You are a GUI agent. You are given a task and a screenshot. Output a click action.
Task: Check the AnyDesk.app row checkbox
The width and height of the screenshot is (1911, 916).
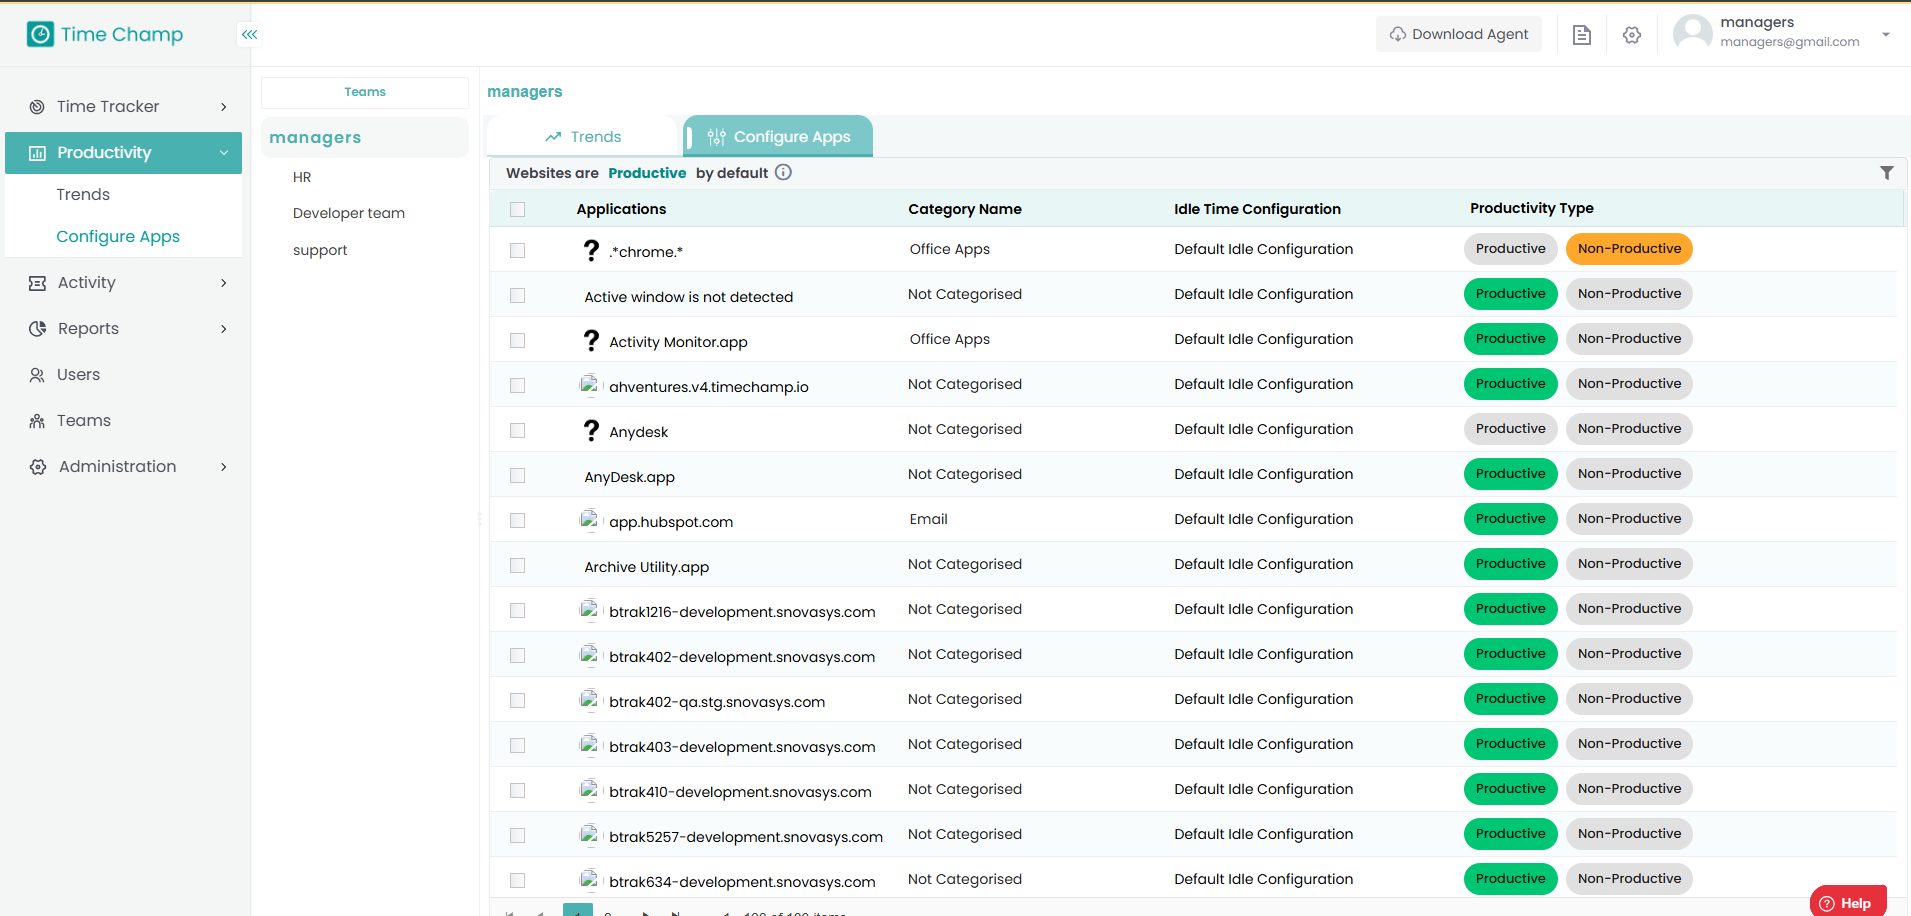pyautogui.click(x=517, y=475)
